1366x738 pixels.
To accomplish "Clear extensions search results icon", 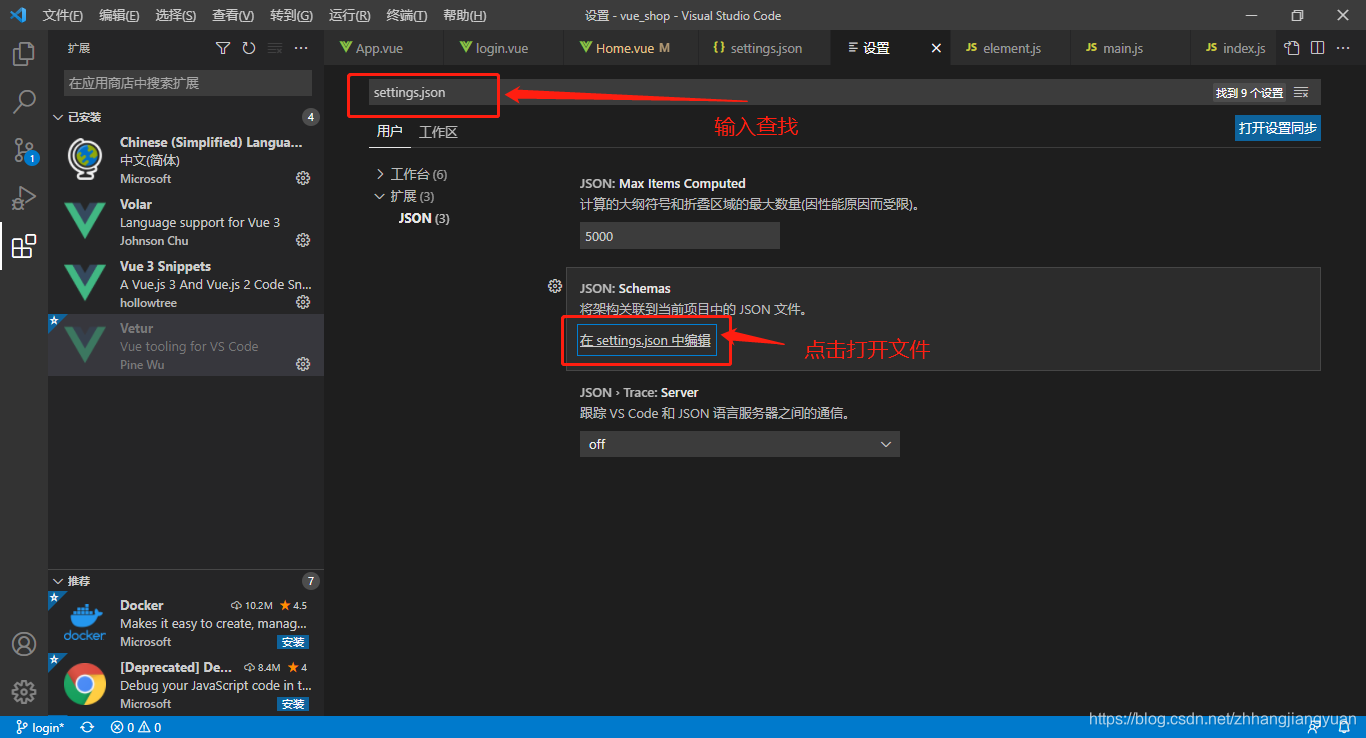I will 275,48.
